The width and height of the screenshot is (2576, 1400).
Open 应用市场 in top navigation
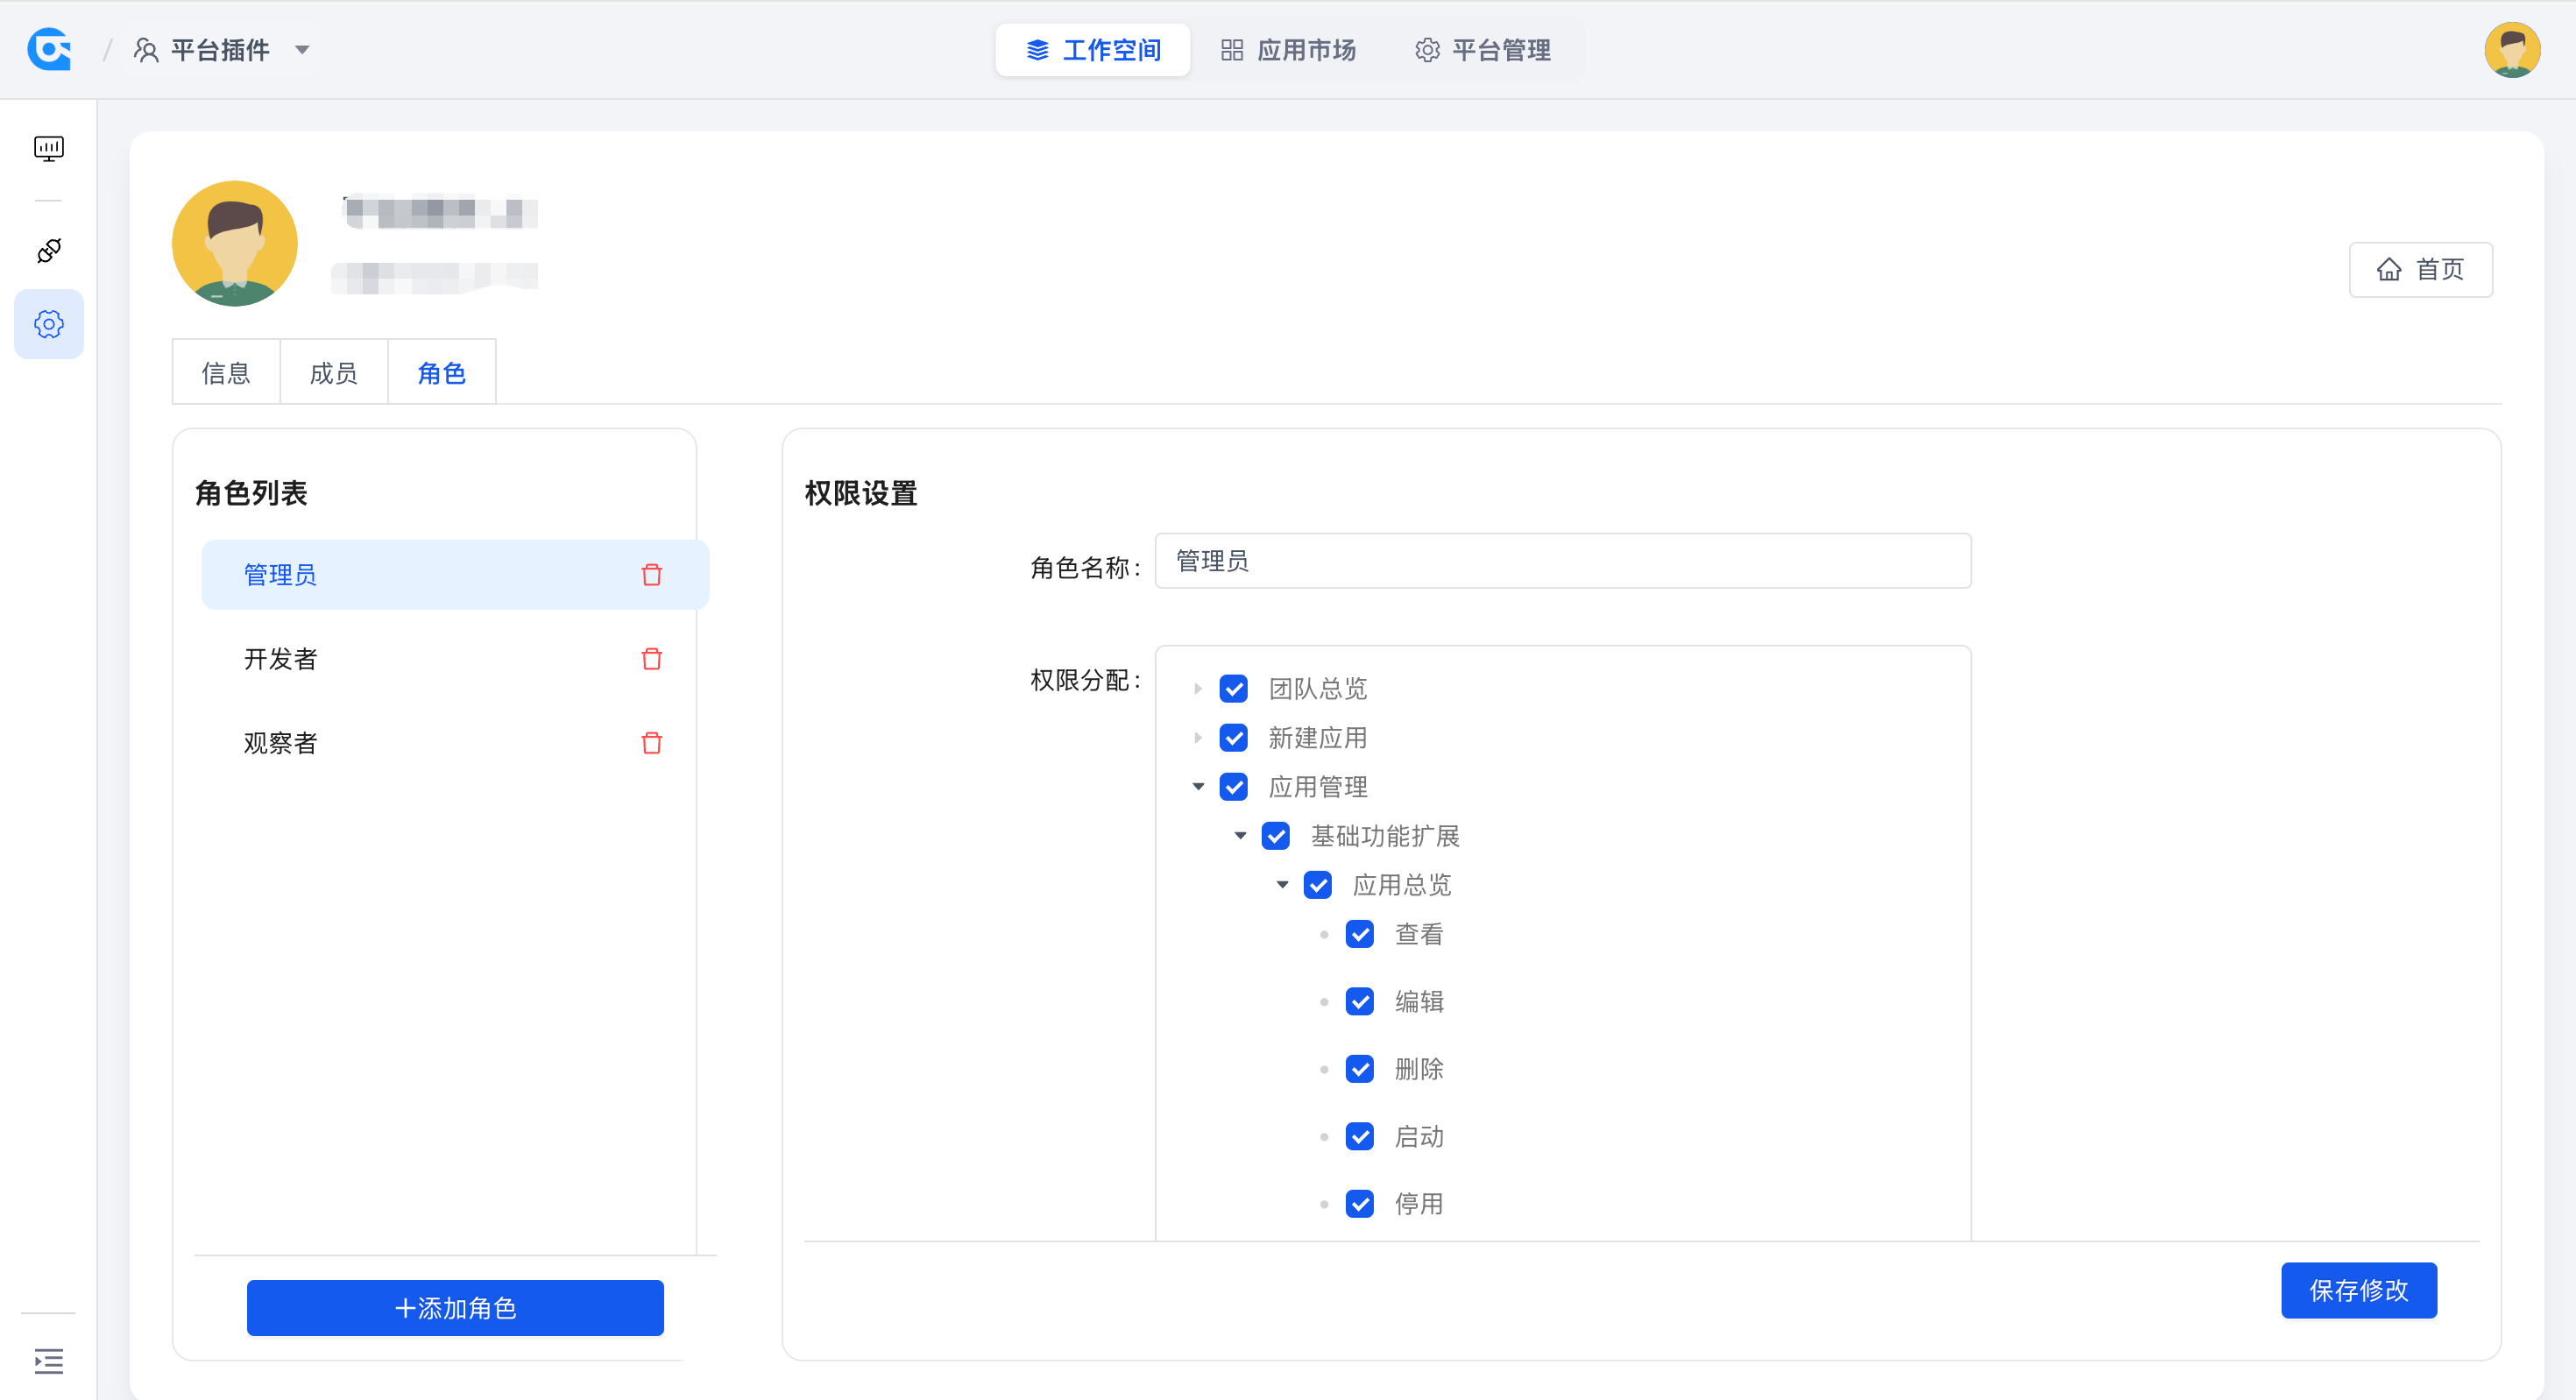pos(1288,49)
